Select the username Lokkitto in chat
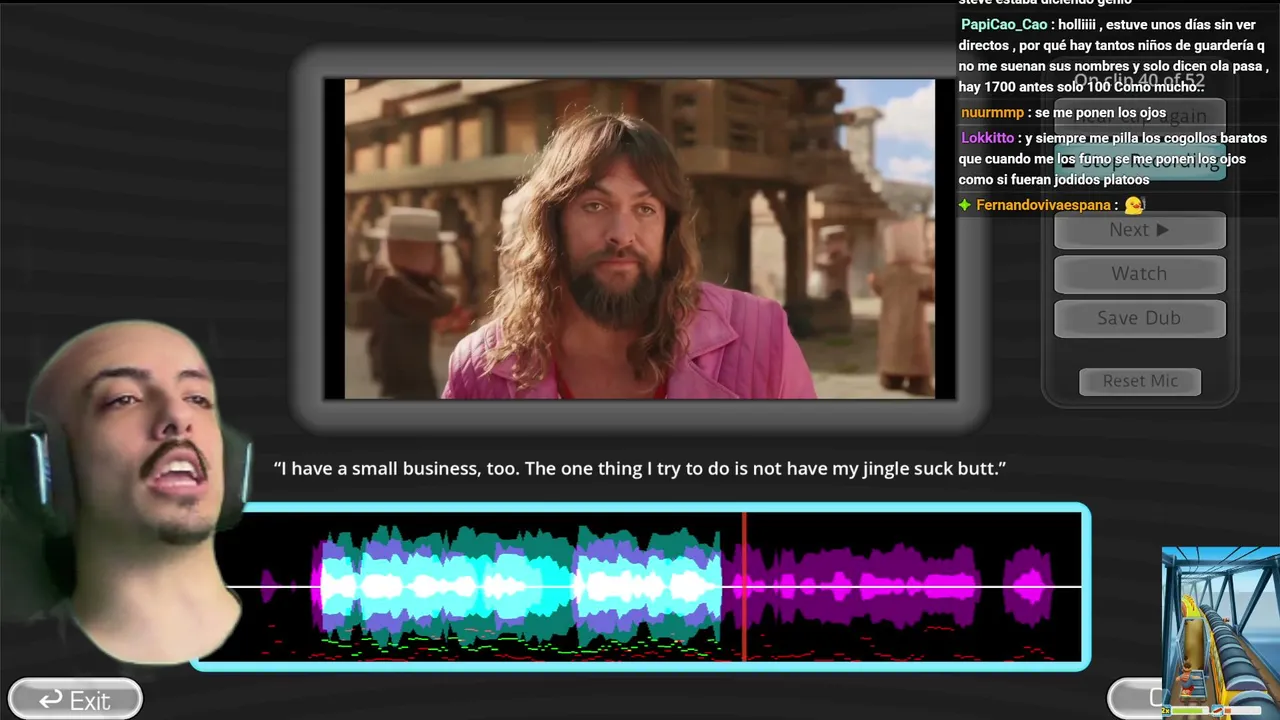Image resolution: width=1280 pixels, height=720 pixels. (987, 138)
